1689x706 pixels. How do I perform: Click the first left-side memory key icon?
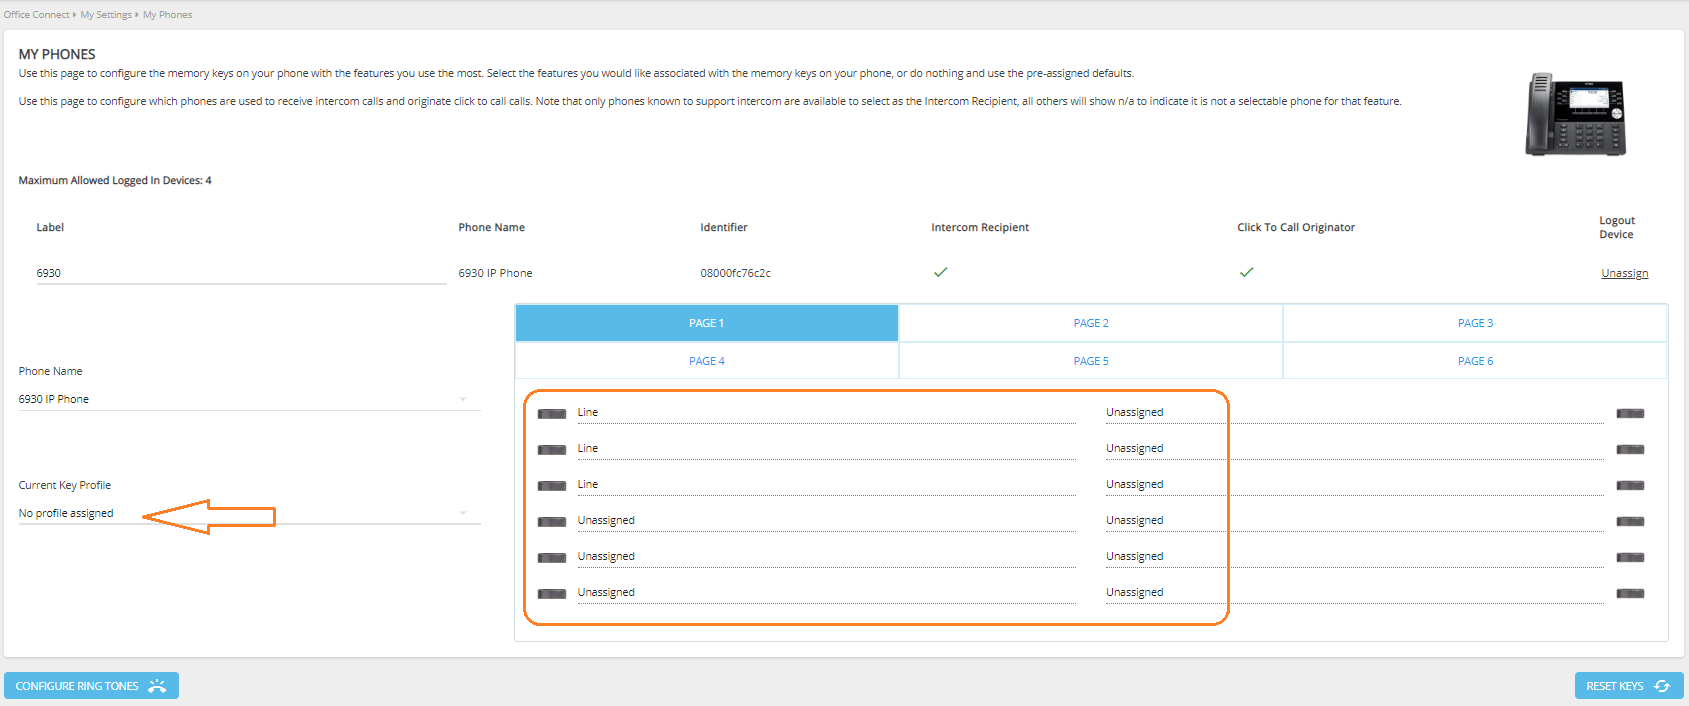(552, 414)
